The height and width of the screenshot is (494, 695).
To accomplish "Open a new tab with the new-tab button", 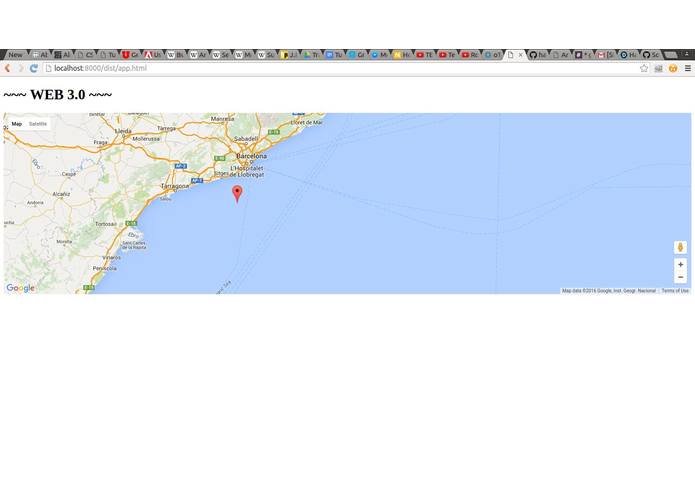I will click(670, 55).
